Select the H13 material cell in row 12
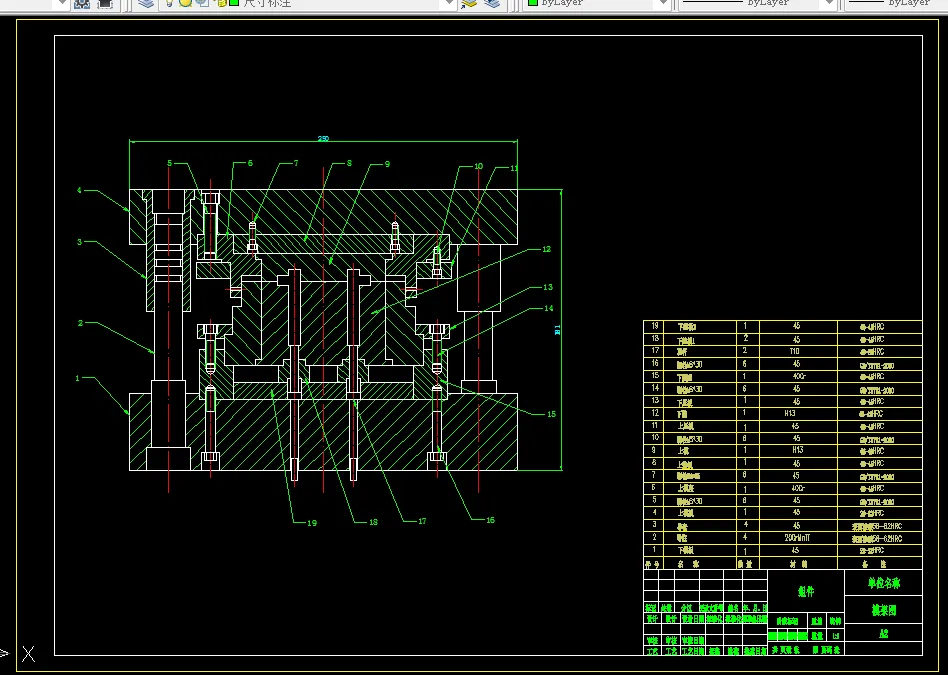 click(x=790, y=414)
